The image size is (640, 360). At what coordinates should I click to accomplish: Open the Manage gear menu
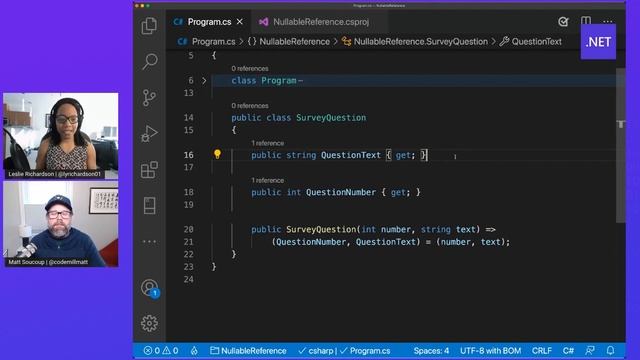click(x=149, y=323)
